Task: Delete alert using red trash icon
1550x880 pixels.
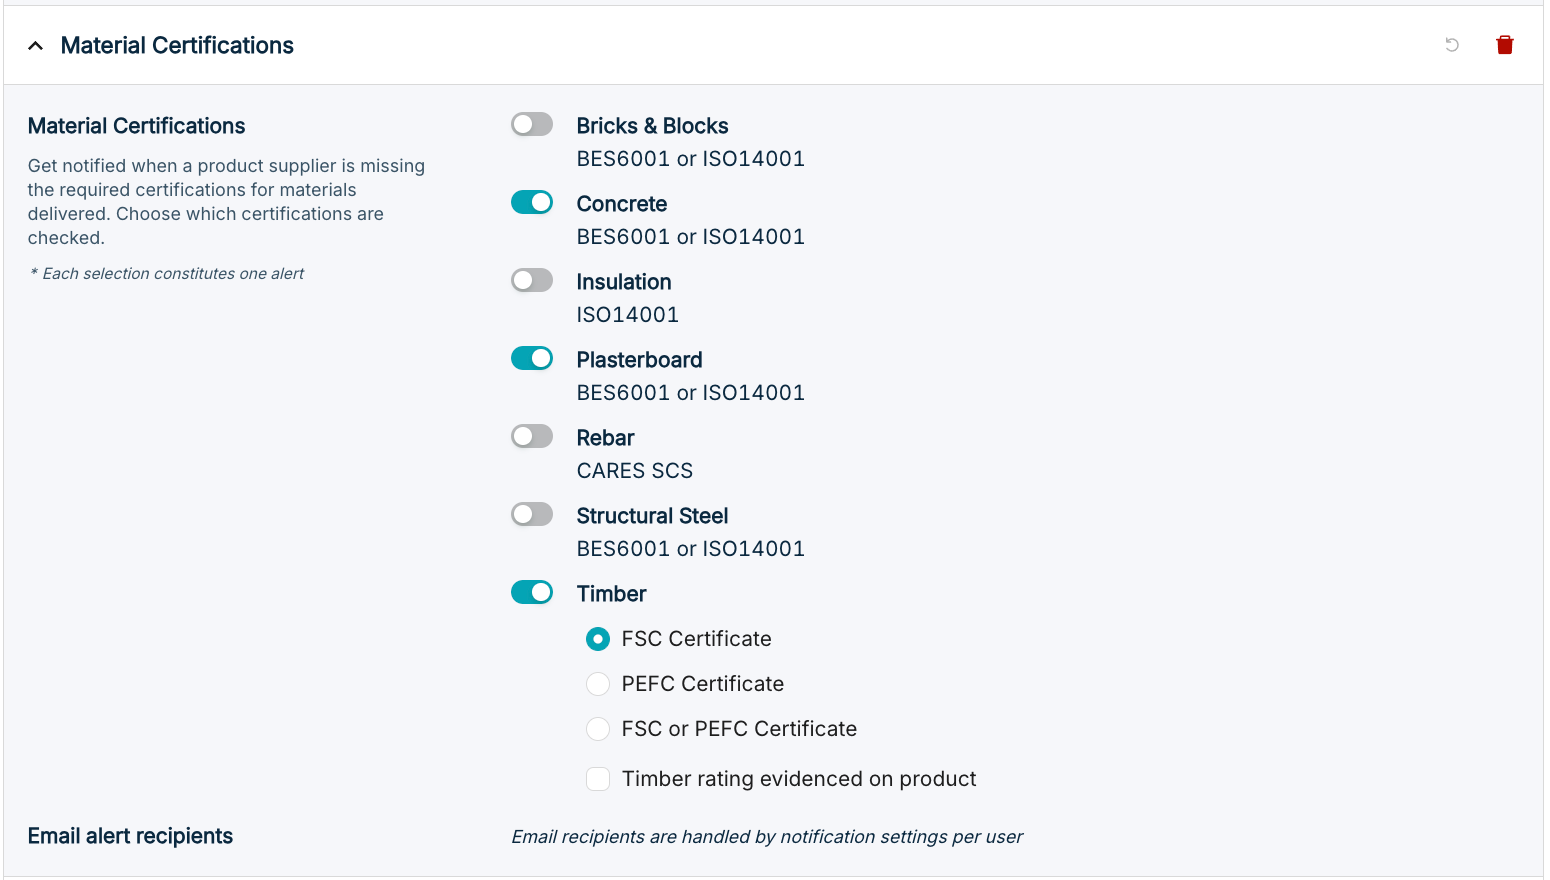Action: tap(1504, 45)
